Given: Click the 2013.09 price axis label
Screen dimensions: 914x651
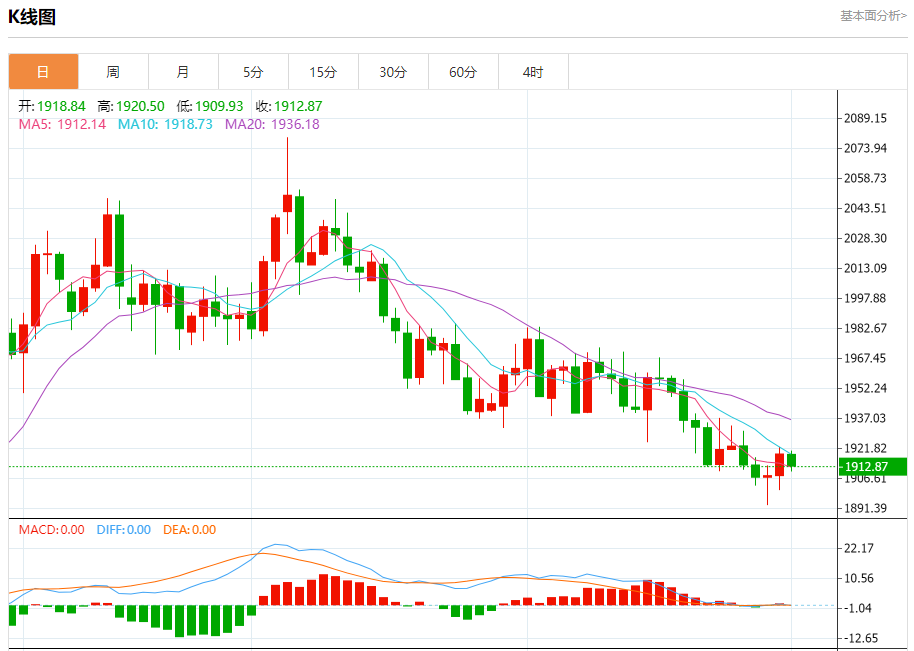Looking at the screenshot, I should (x=865, y=268).
